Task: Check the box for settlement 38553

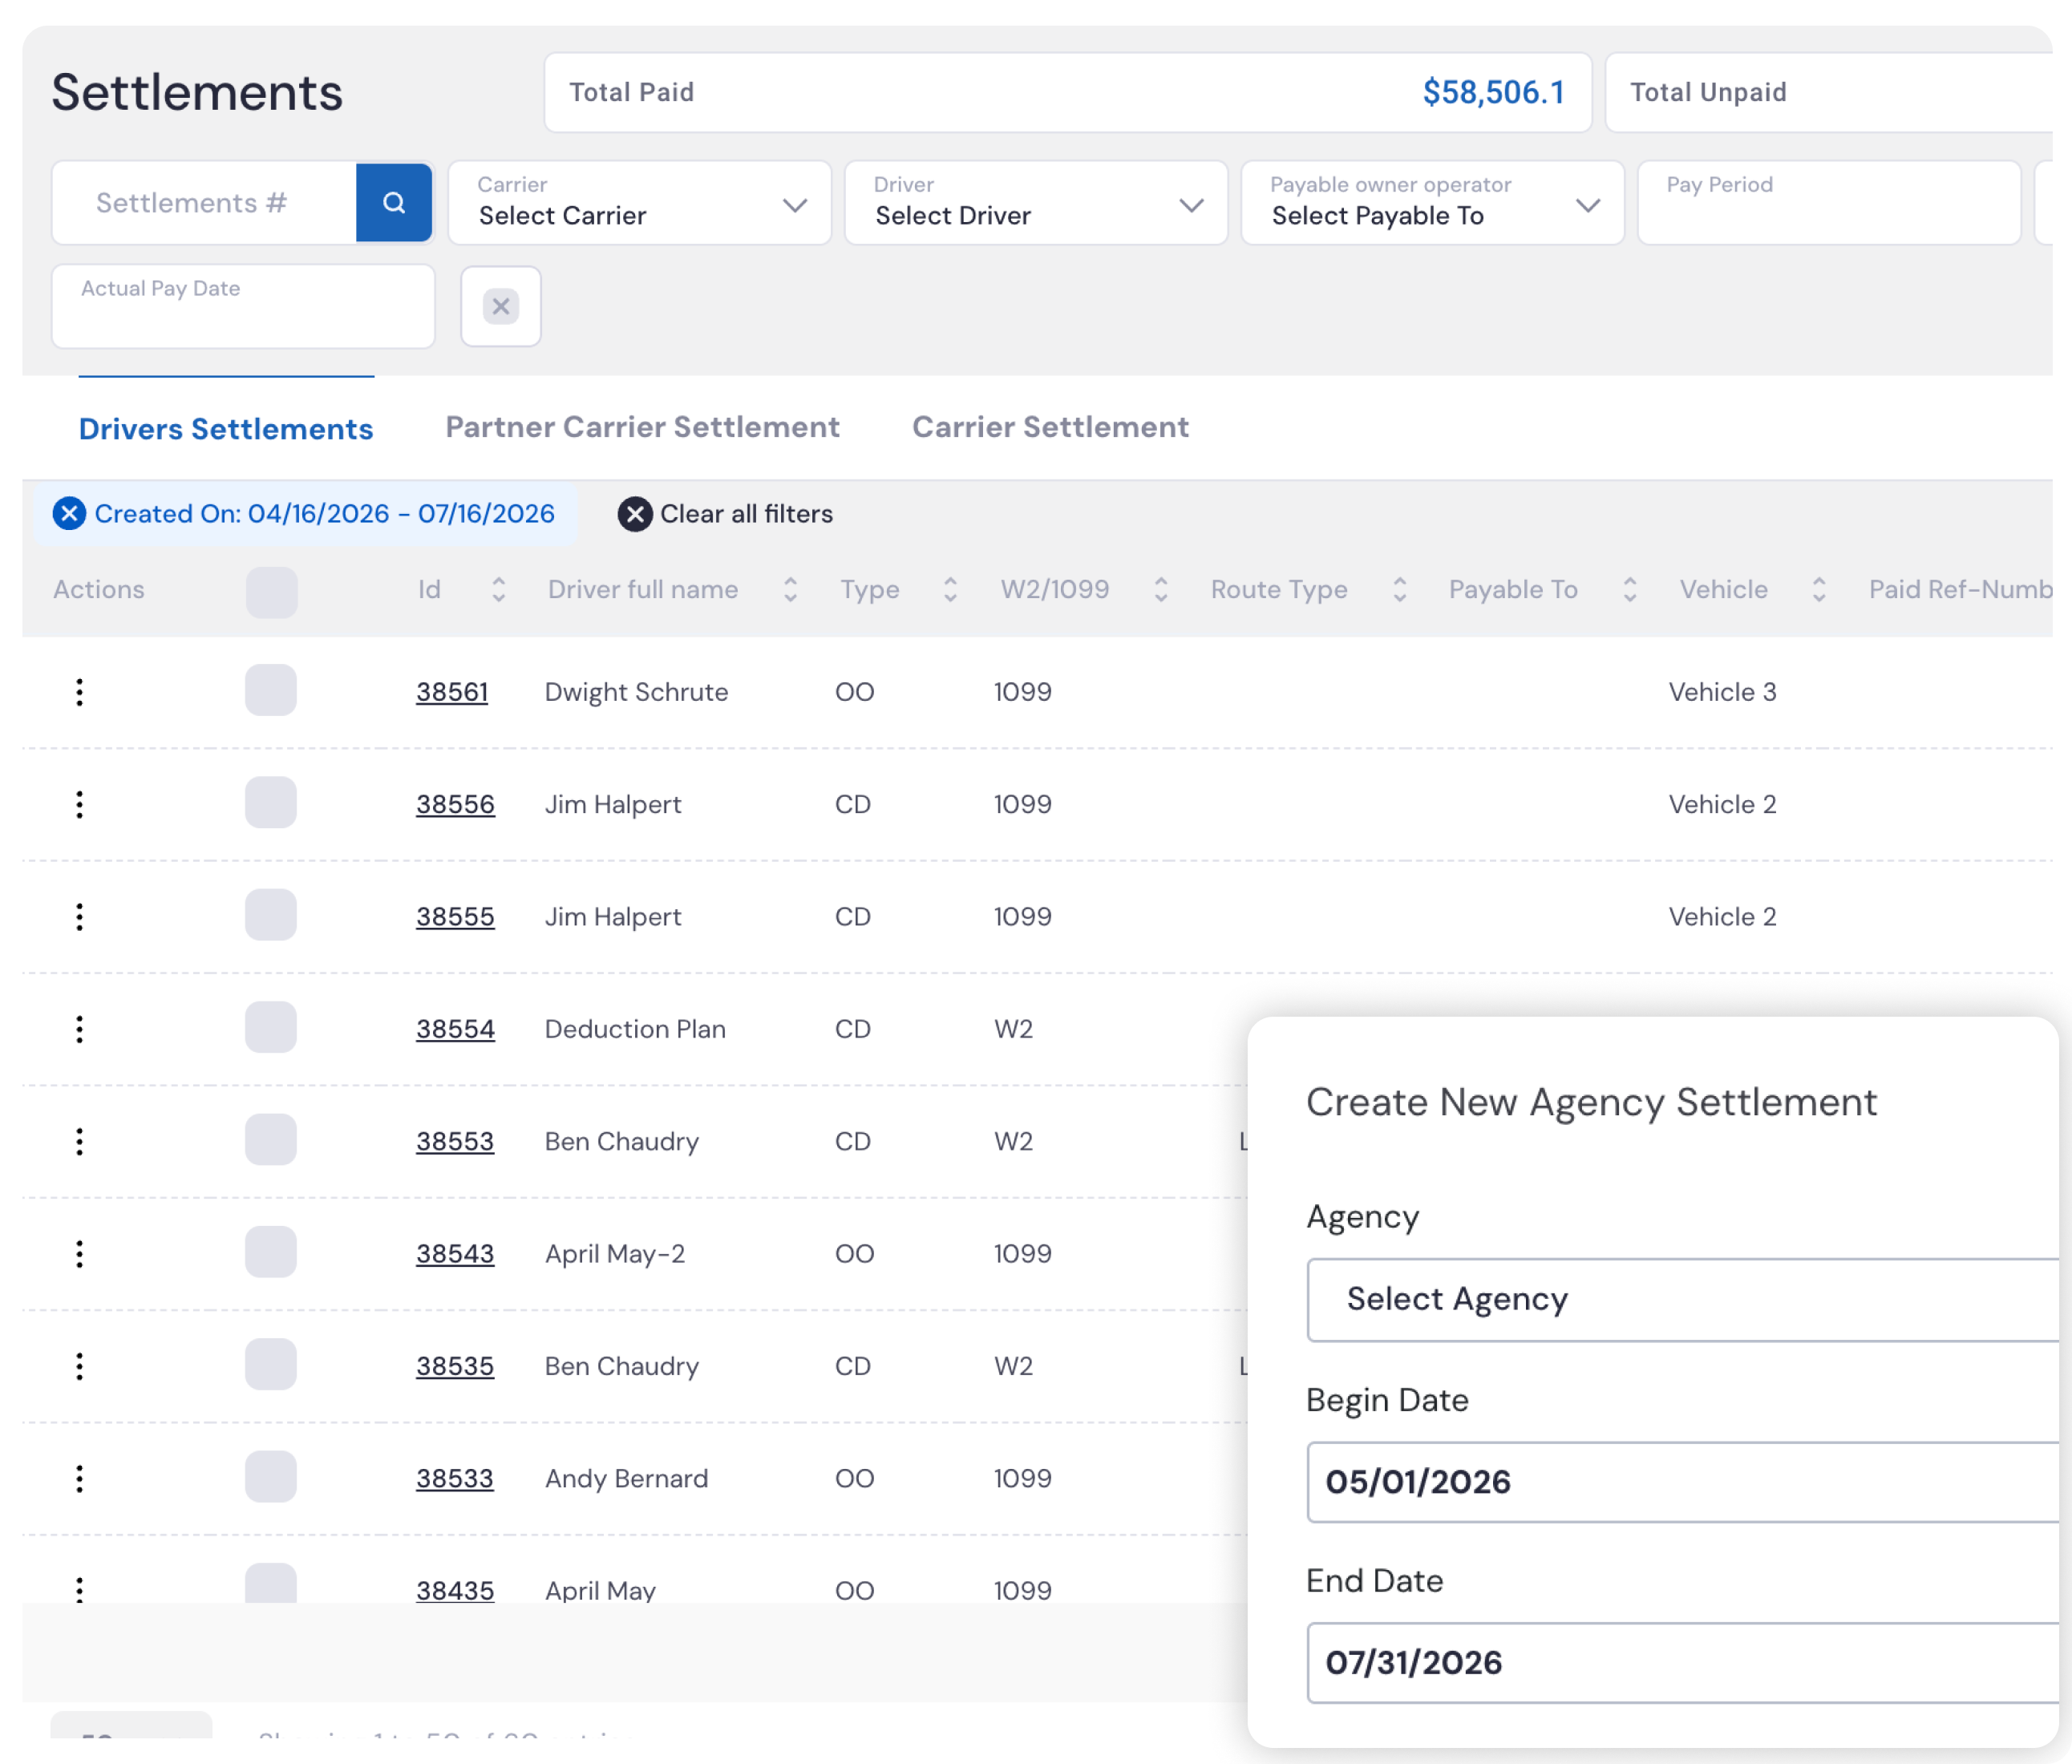Action: point(271,1139)
